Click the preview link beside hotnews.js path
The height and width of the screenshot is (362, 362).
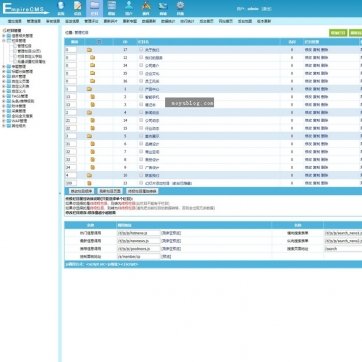(x=171, y=233)
